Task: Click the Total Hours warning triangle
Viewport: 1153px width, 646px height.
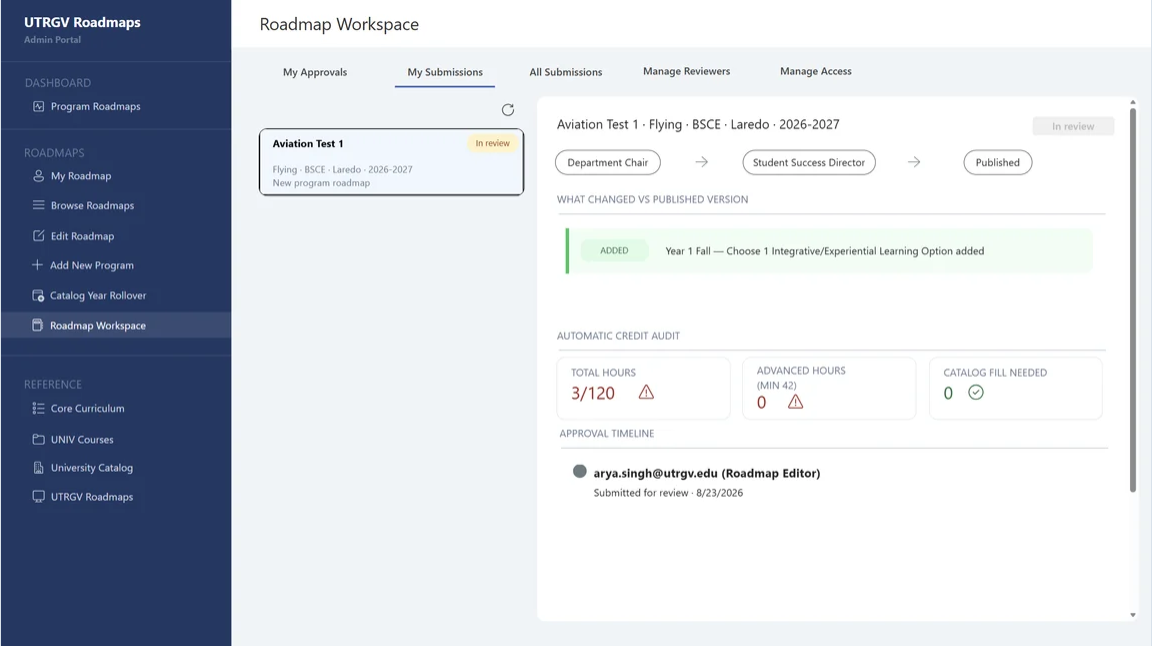Action: coord(646,392)
